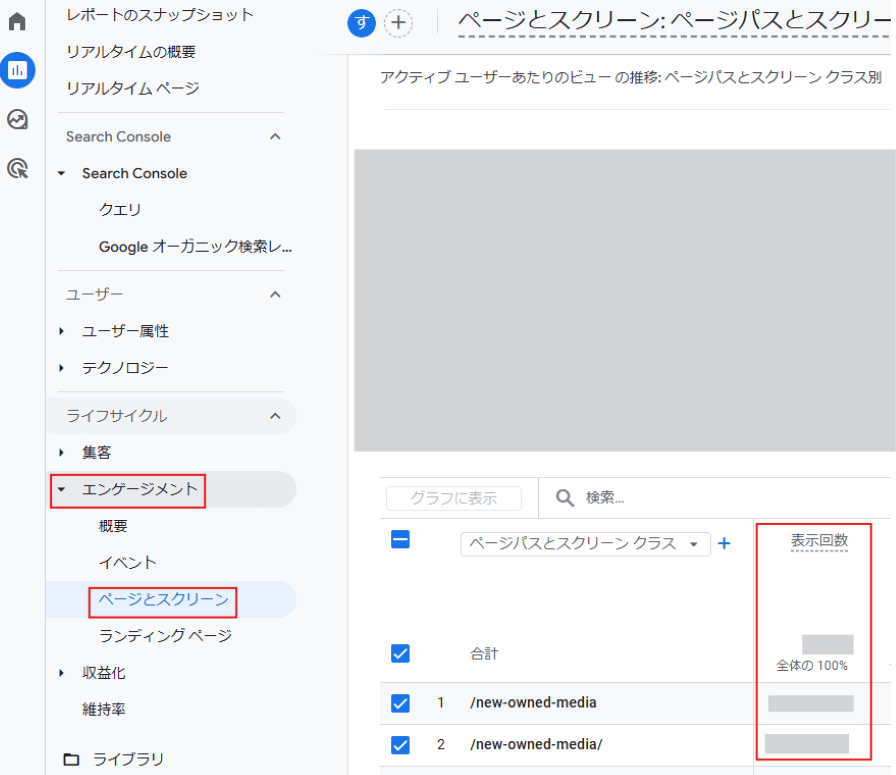The height and width of the screenshot is (775, 896).
Task: Uncheck the 合計 row checkbox
Action: click(x=400, y=653)
